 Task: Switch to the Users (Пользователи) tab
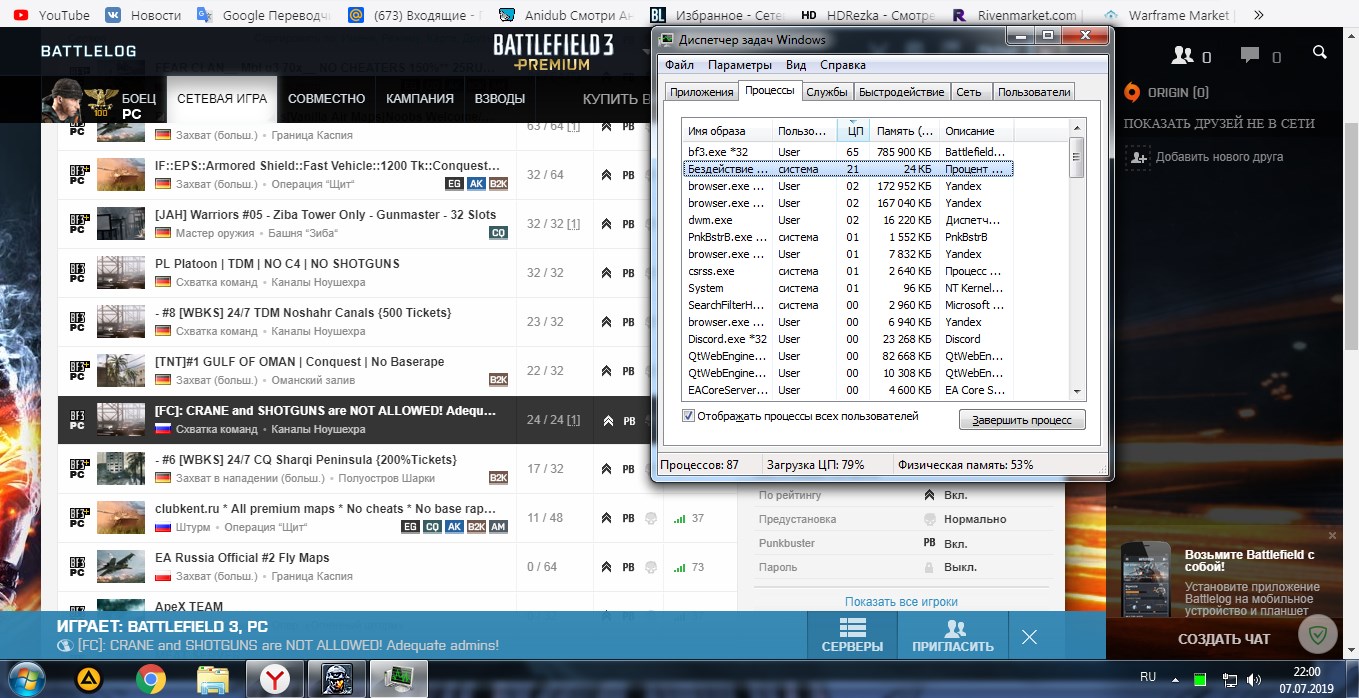pyautogui.click(x=1034, y=92)
